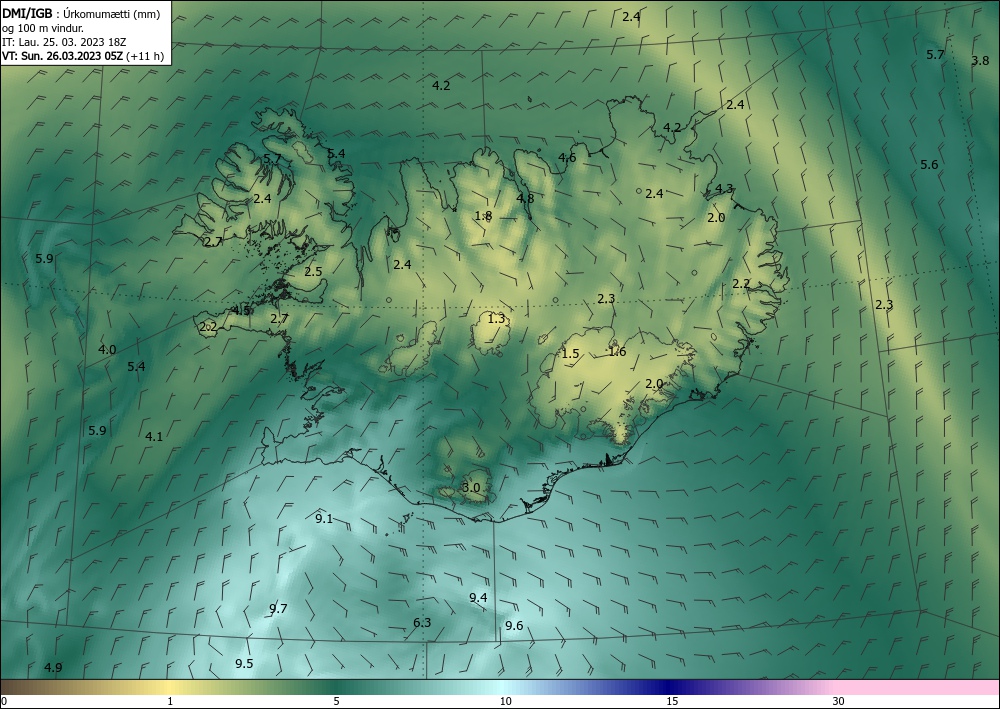
Task: Click the initial time 'IT: Lau. 25. 03. 2023 18Z'
Action: [64, 42]
